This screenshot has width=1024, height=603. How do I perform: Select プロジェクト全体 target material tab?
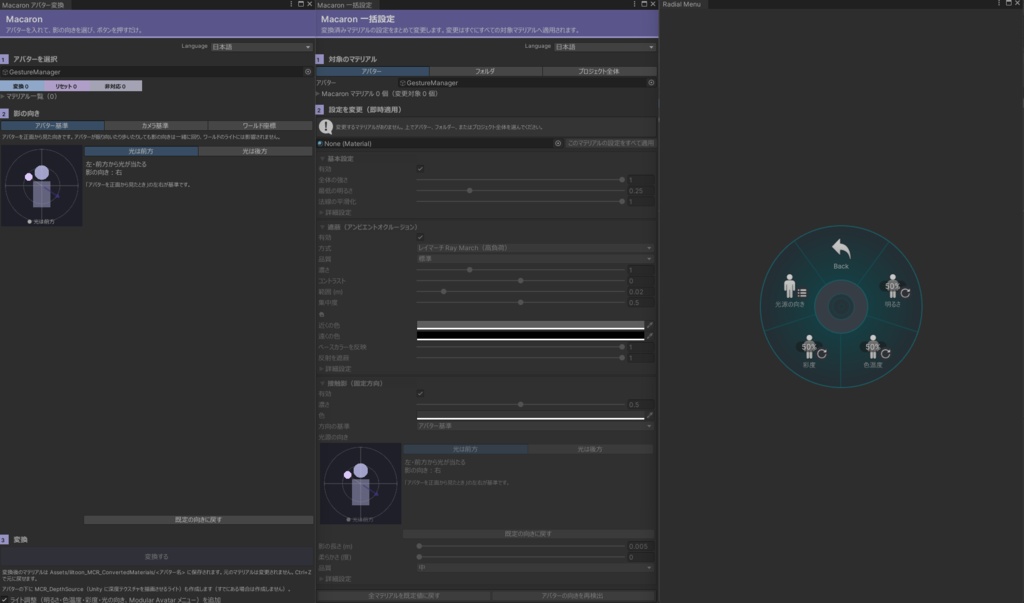[599, 71]
